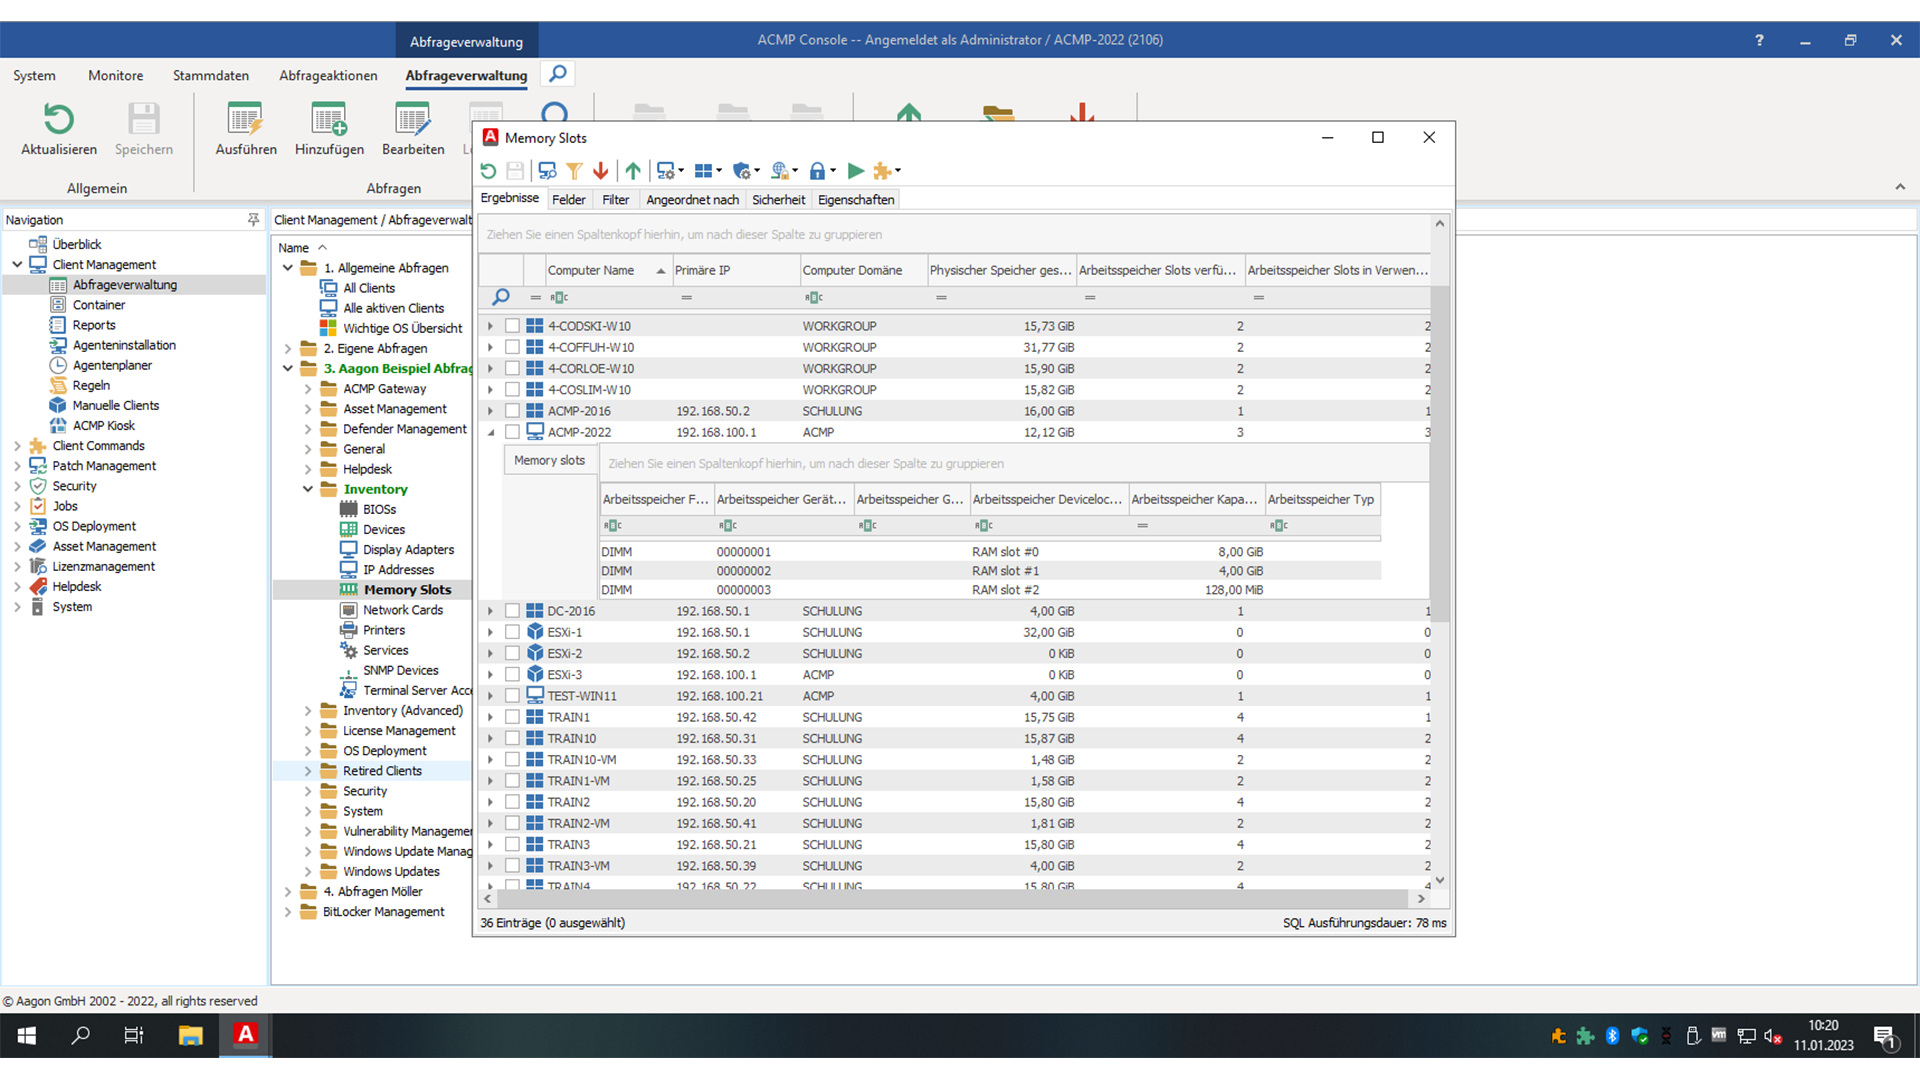
Task: Tick the checkbox for TEST-WIN11
Action: (x=512, y=696)
